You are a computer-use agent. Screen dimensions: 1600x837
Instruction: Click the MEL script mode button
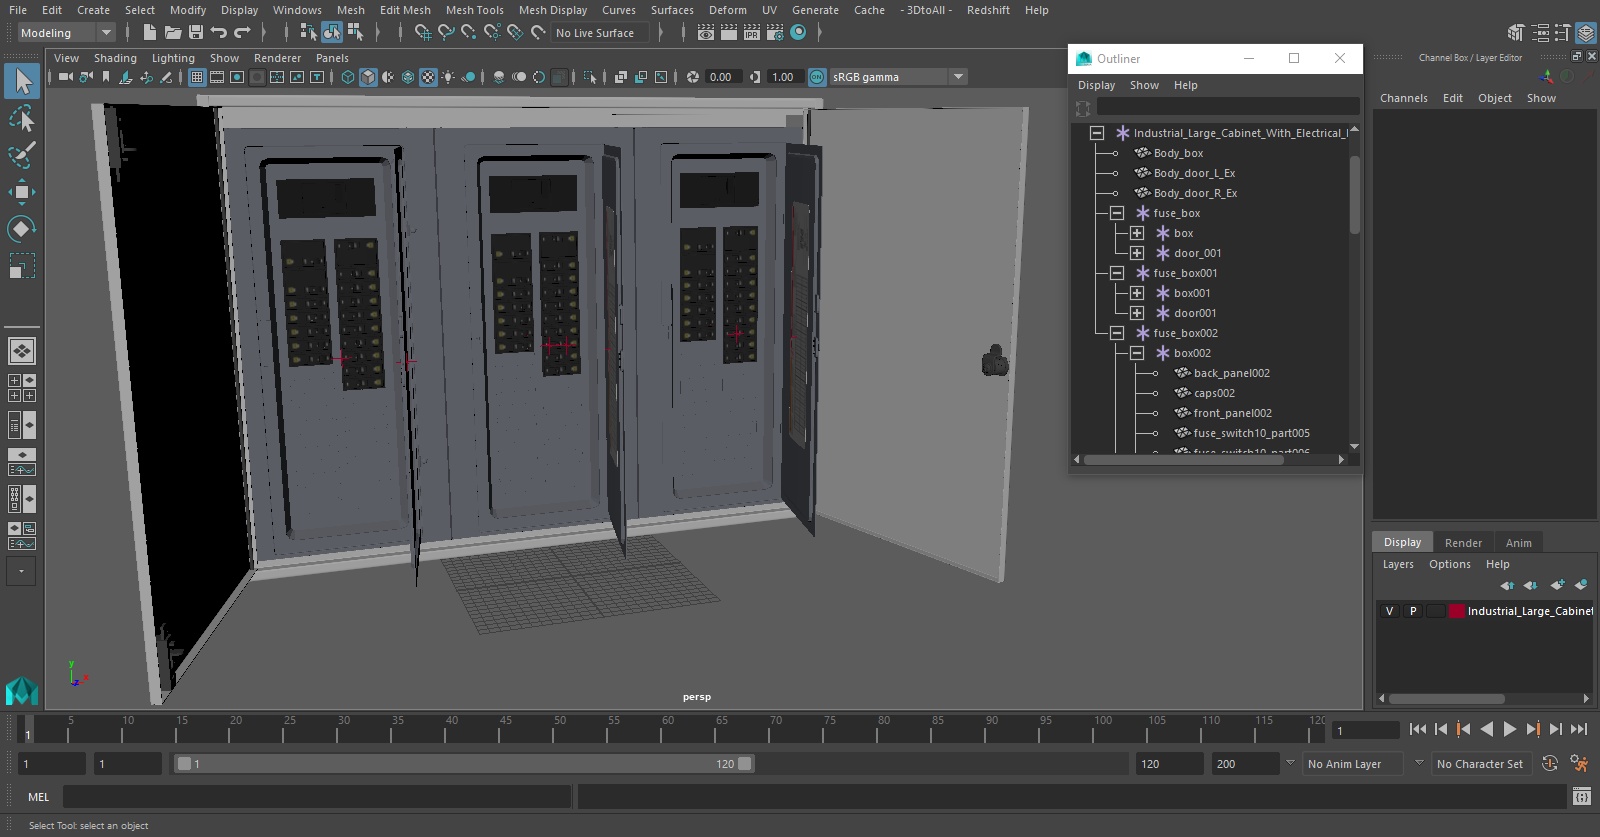(38, 797)
